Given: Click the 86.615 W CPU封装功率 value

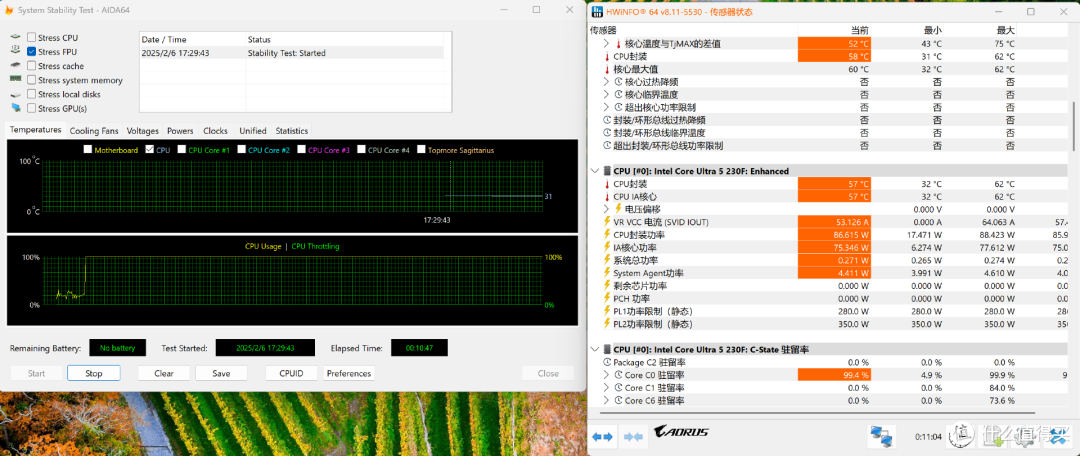Looking at the screenshot, I should [834, 235].
